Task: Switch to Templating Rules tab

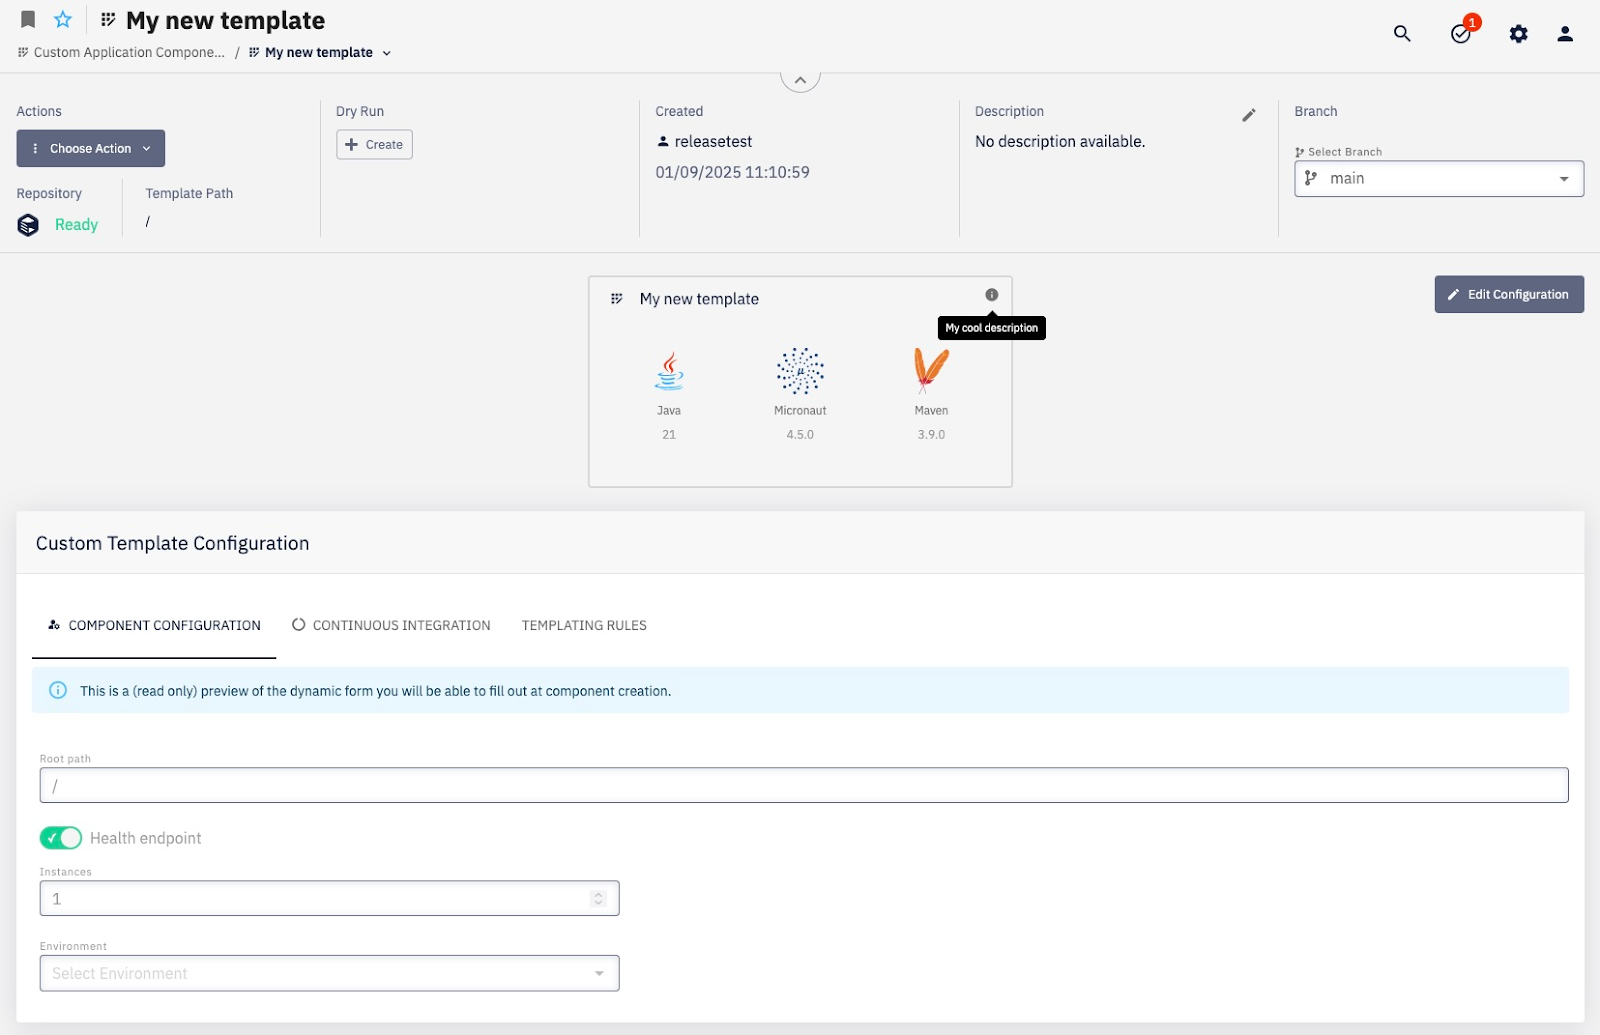Action: click(584, 625)
